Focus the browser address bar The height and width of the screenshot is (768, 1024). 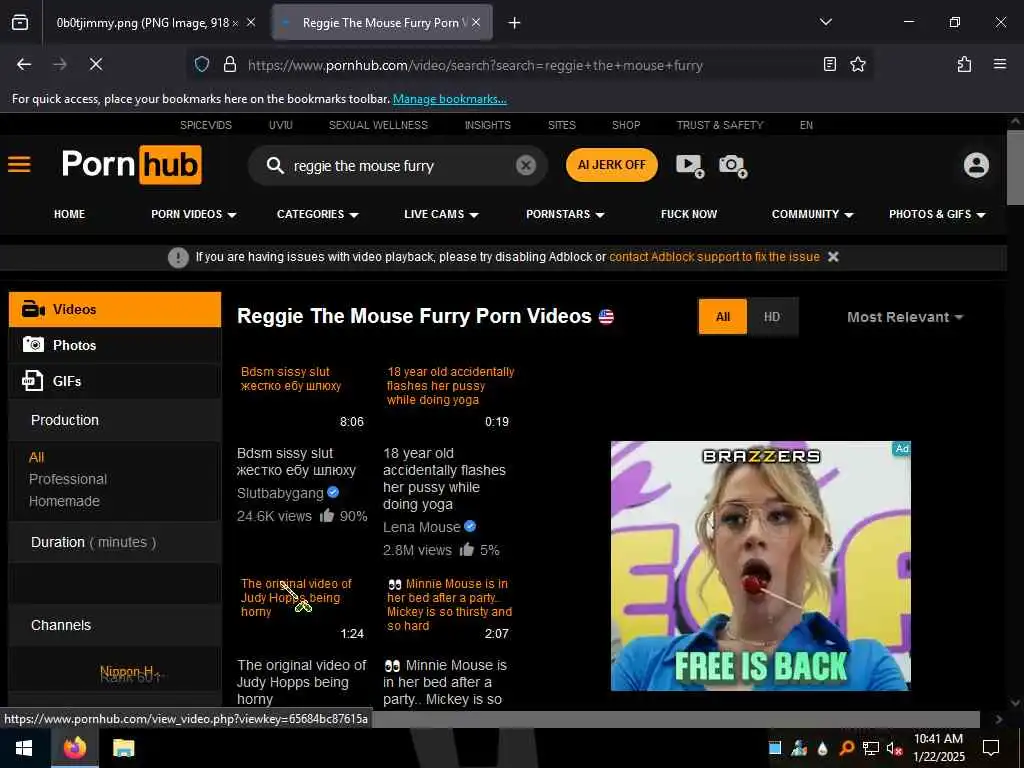[529, 65]
